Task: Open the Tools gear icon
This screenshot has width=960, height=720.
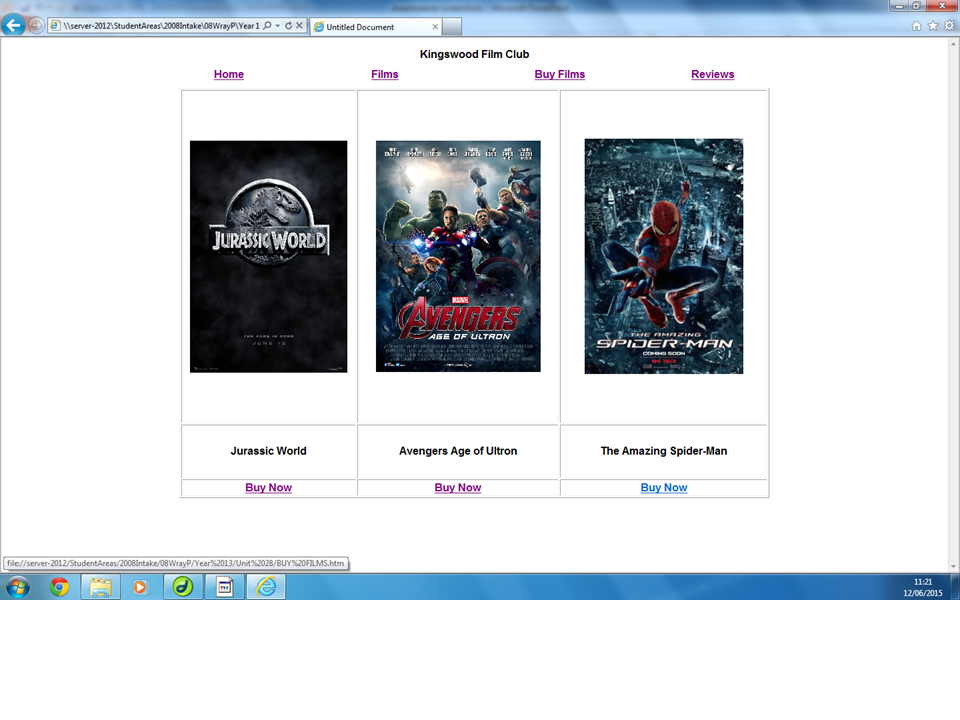Action: [949, 26]
